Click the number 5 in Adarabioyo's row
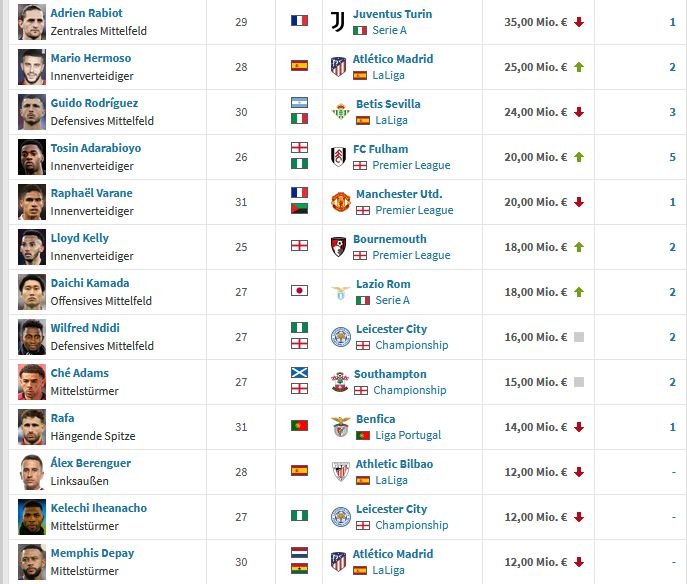 [x=672, y=157]
